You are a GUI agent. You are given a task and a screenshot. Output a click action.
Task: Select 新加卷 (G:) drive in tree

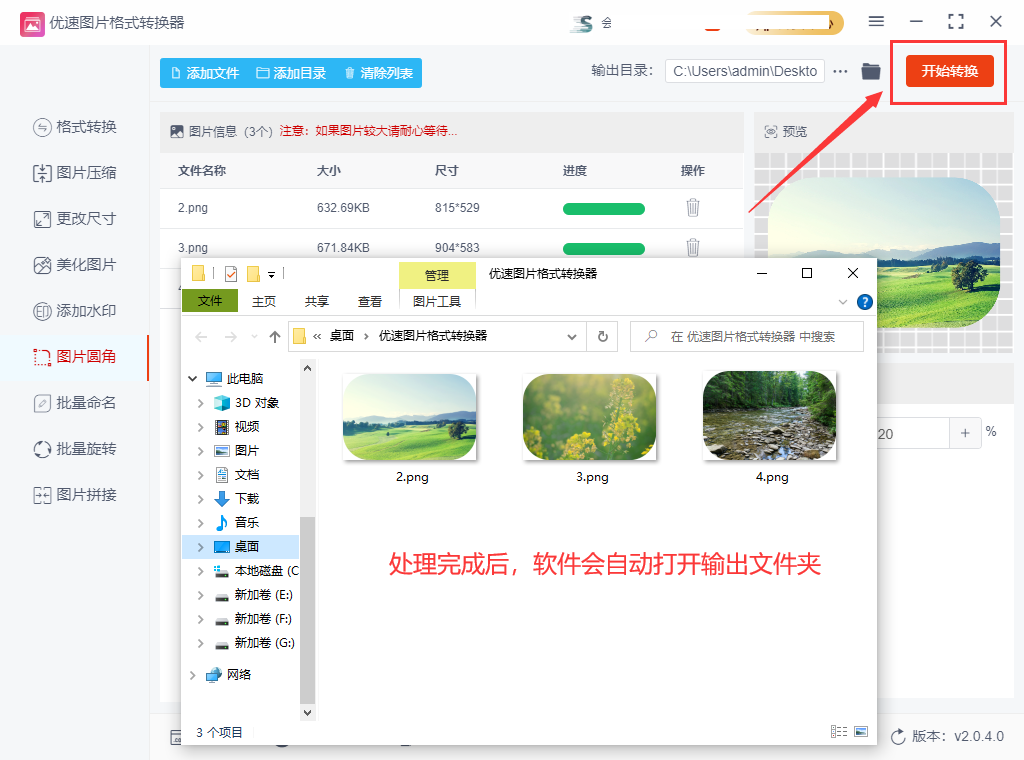point(255,643)
